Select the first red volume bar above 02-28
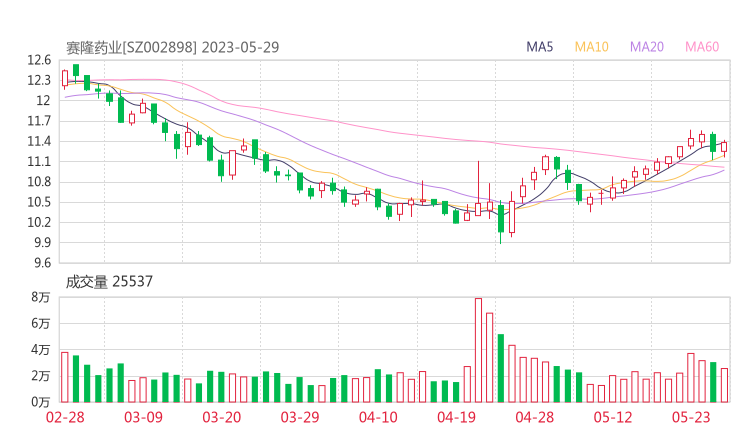Viewport: 740px width, 440px height. pos(65,377)
